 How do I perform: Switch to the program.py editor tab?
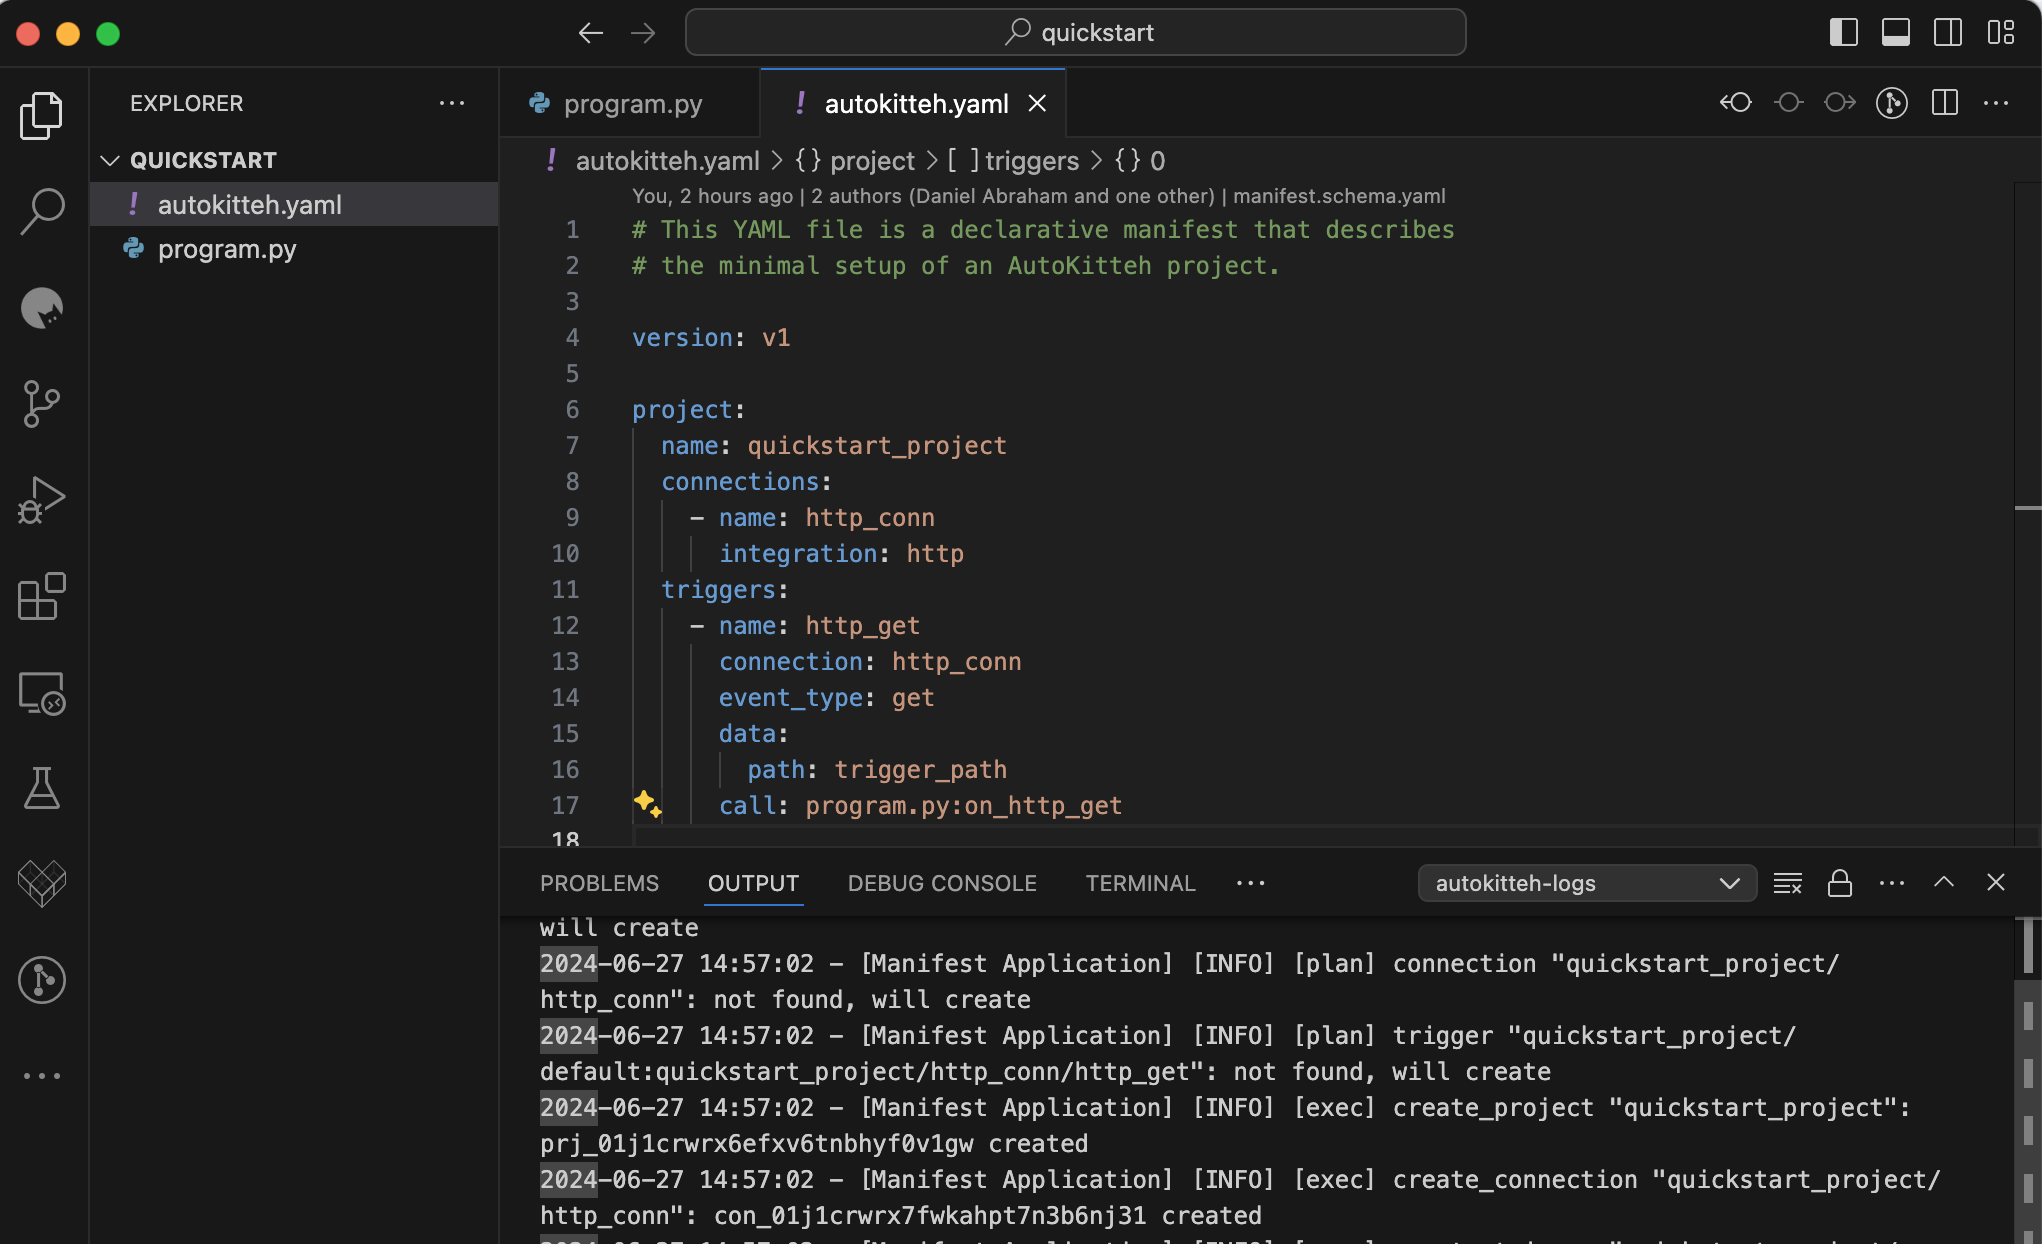(x=630, y=103)
